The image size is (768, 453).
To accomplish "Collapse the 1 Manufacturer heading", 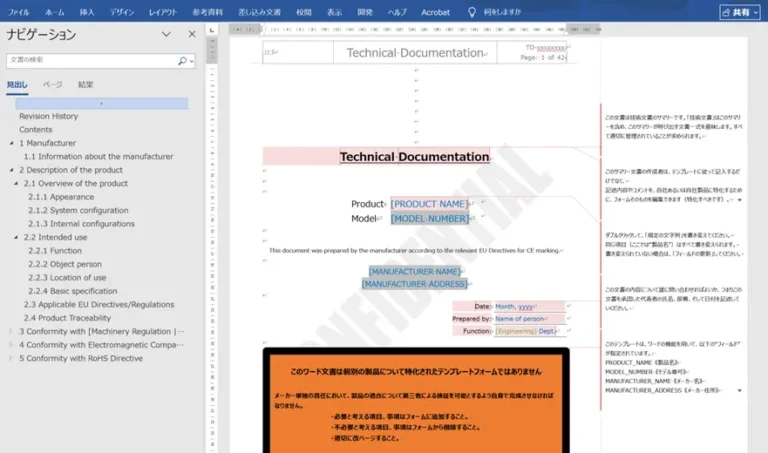I will coord(11,143).
